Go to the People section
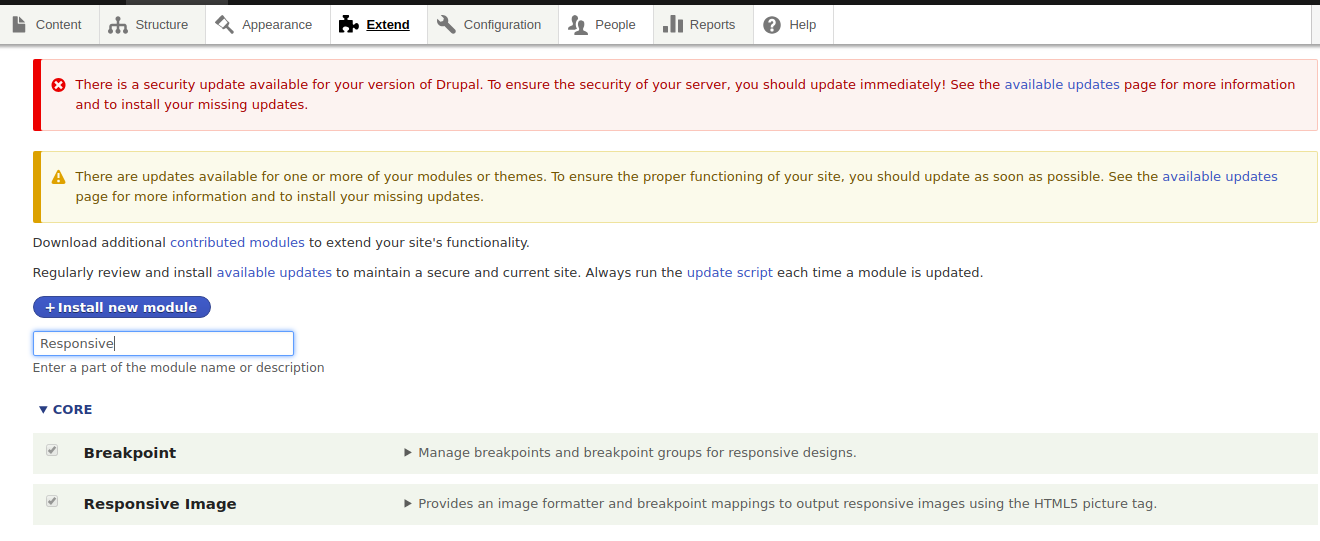The width and height of the screenshot is (1320, 541). (x=606, y=25)
